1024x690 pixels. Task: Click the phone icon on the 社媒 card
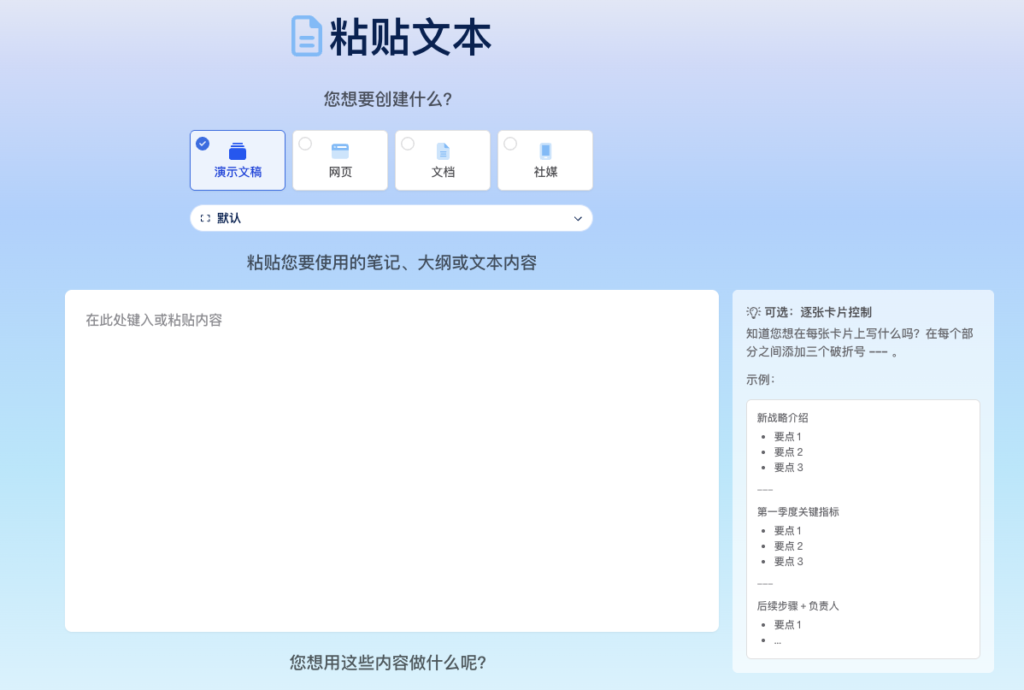pyautogui.click(x=545, y=152)
